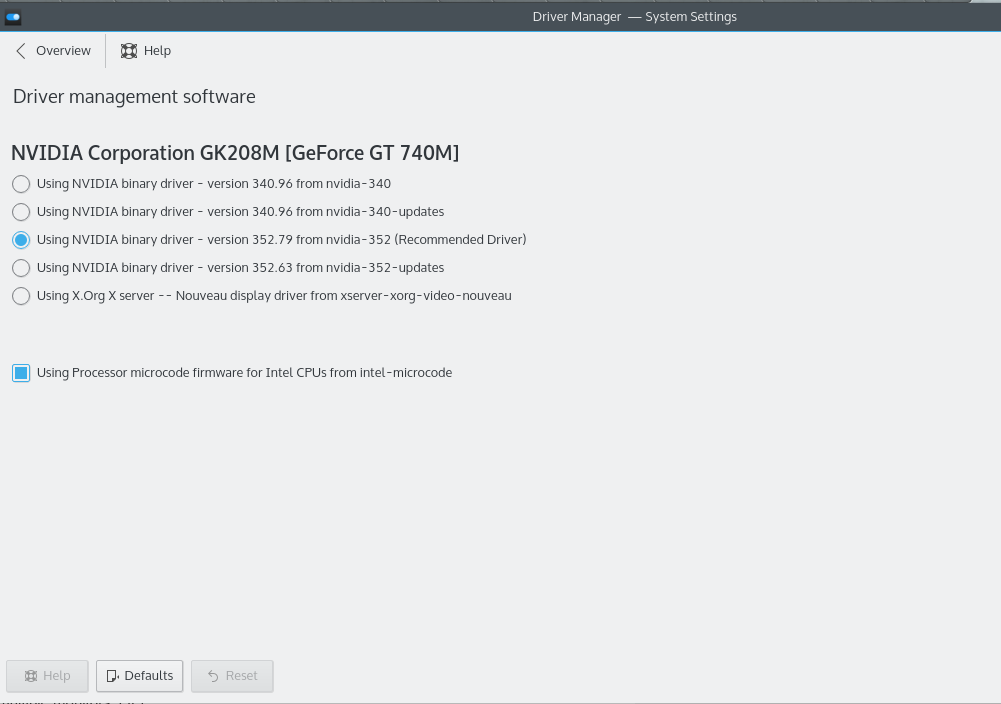
Task: Switch to the Nouveau X.Org display driver
Action: coord(21,296)
